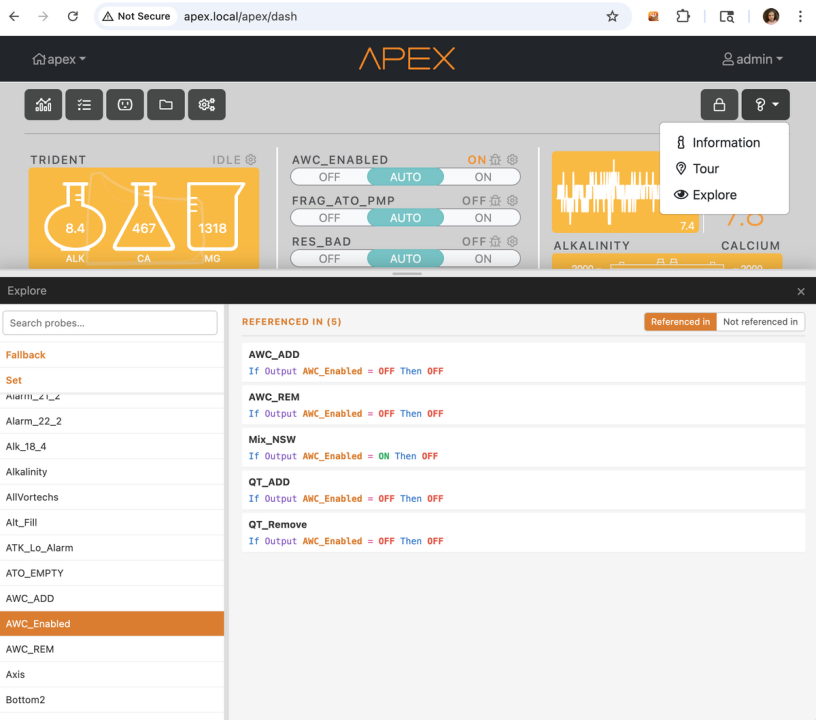Open the outlets toolbar icon
The image size is (816, 720).
125,105
